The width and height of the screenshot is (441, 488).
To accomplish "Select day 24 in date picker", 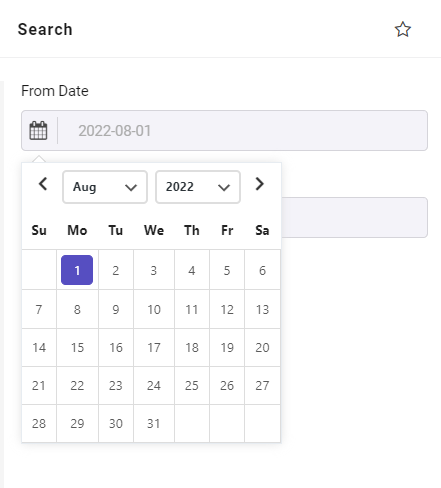I will coord(154,386).
